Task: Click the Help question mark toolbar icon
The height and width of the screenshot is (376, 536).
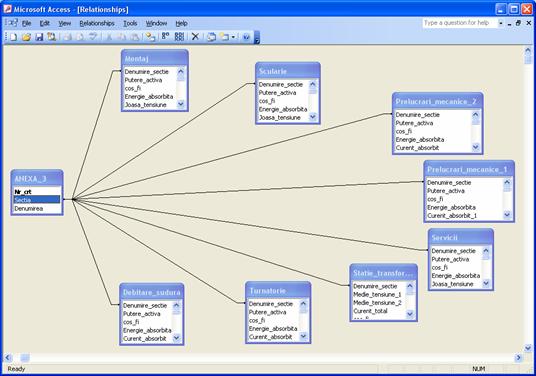Action: 246,37
